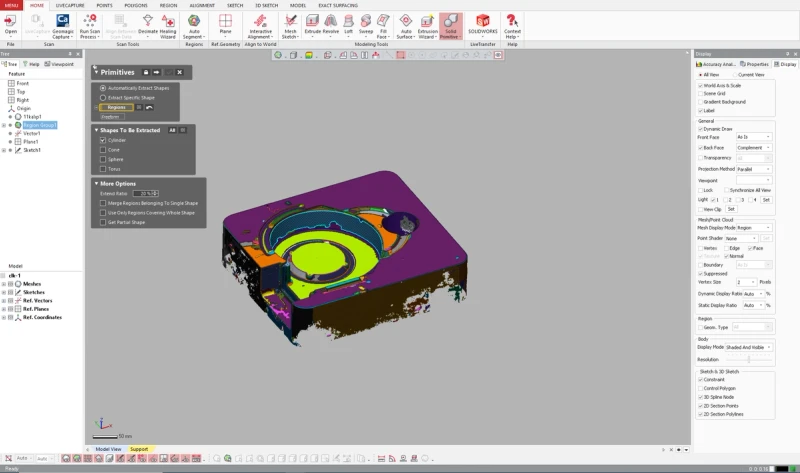Switch to the Properties panel tab
800x473 pixels.
click(x=754, y=64)
